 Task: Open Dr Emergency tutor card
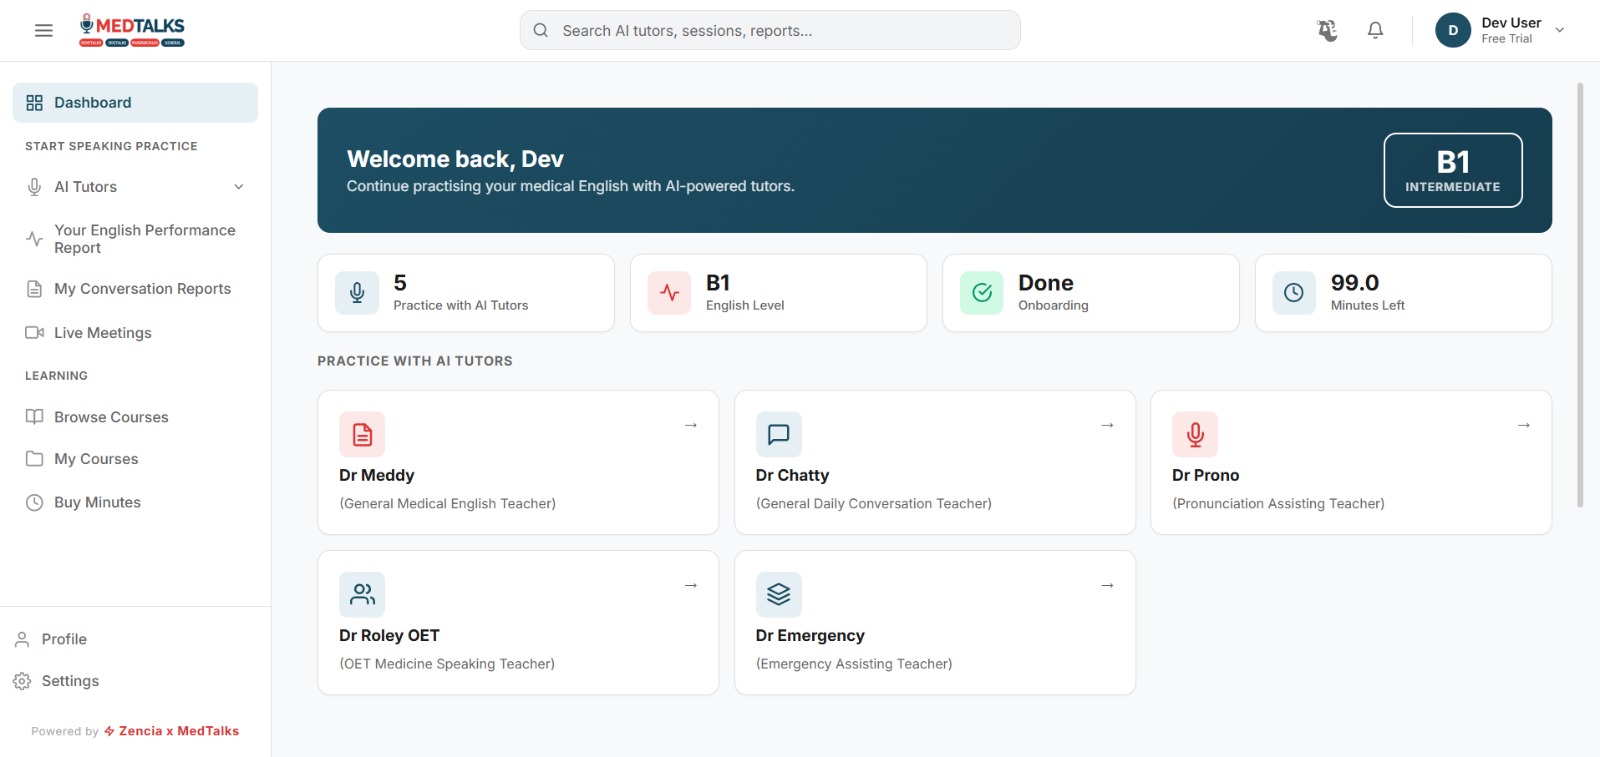(x=935, y=622)
